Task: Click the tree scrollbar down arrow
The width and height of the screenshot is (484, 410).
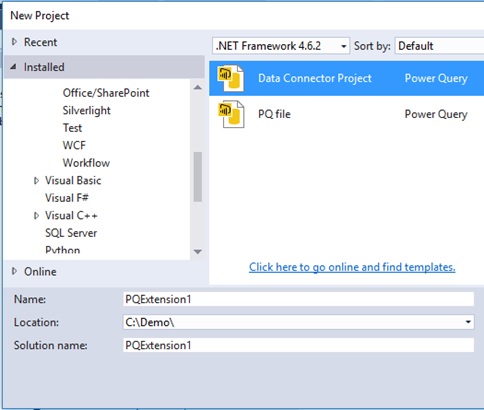Action: tap(198, 252)
